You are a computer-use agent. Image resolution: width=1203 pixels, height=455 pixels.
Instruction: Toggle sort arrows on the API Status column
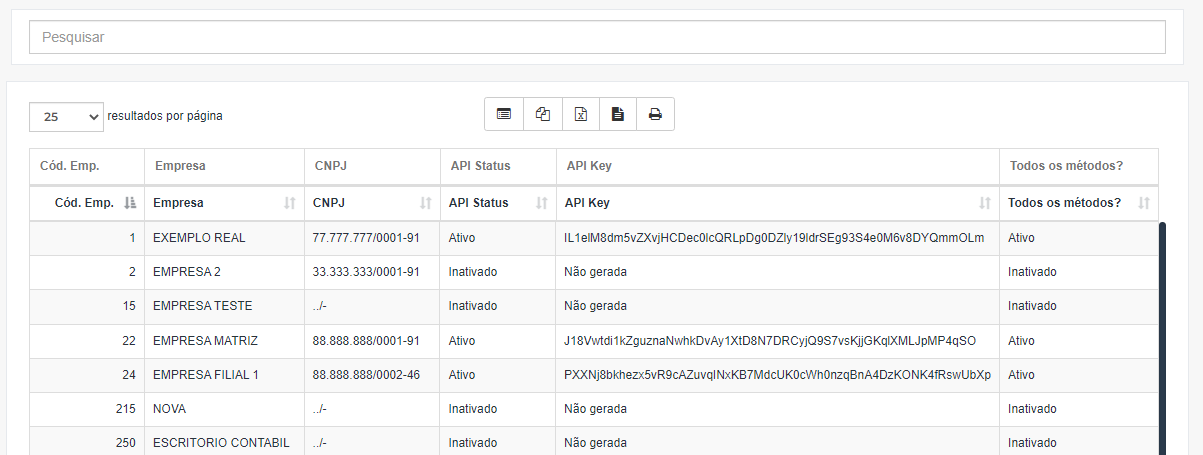click(x=542, y=203)
